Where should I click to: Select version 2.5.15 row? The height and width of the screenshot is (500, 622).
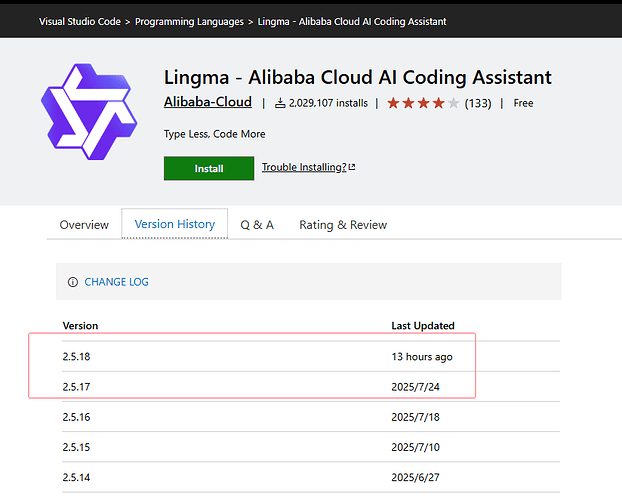[311, 447]
